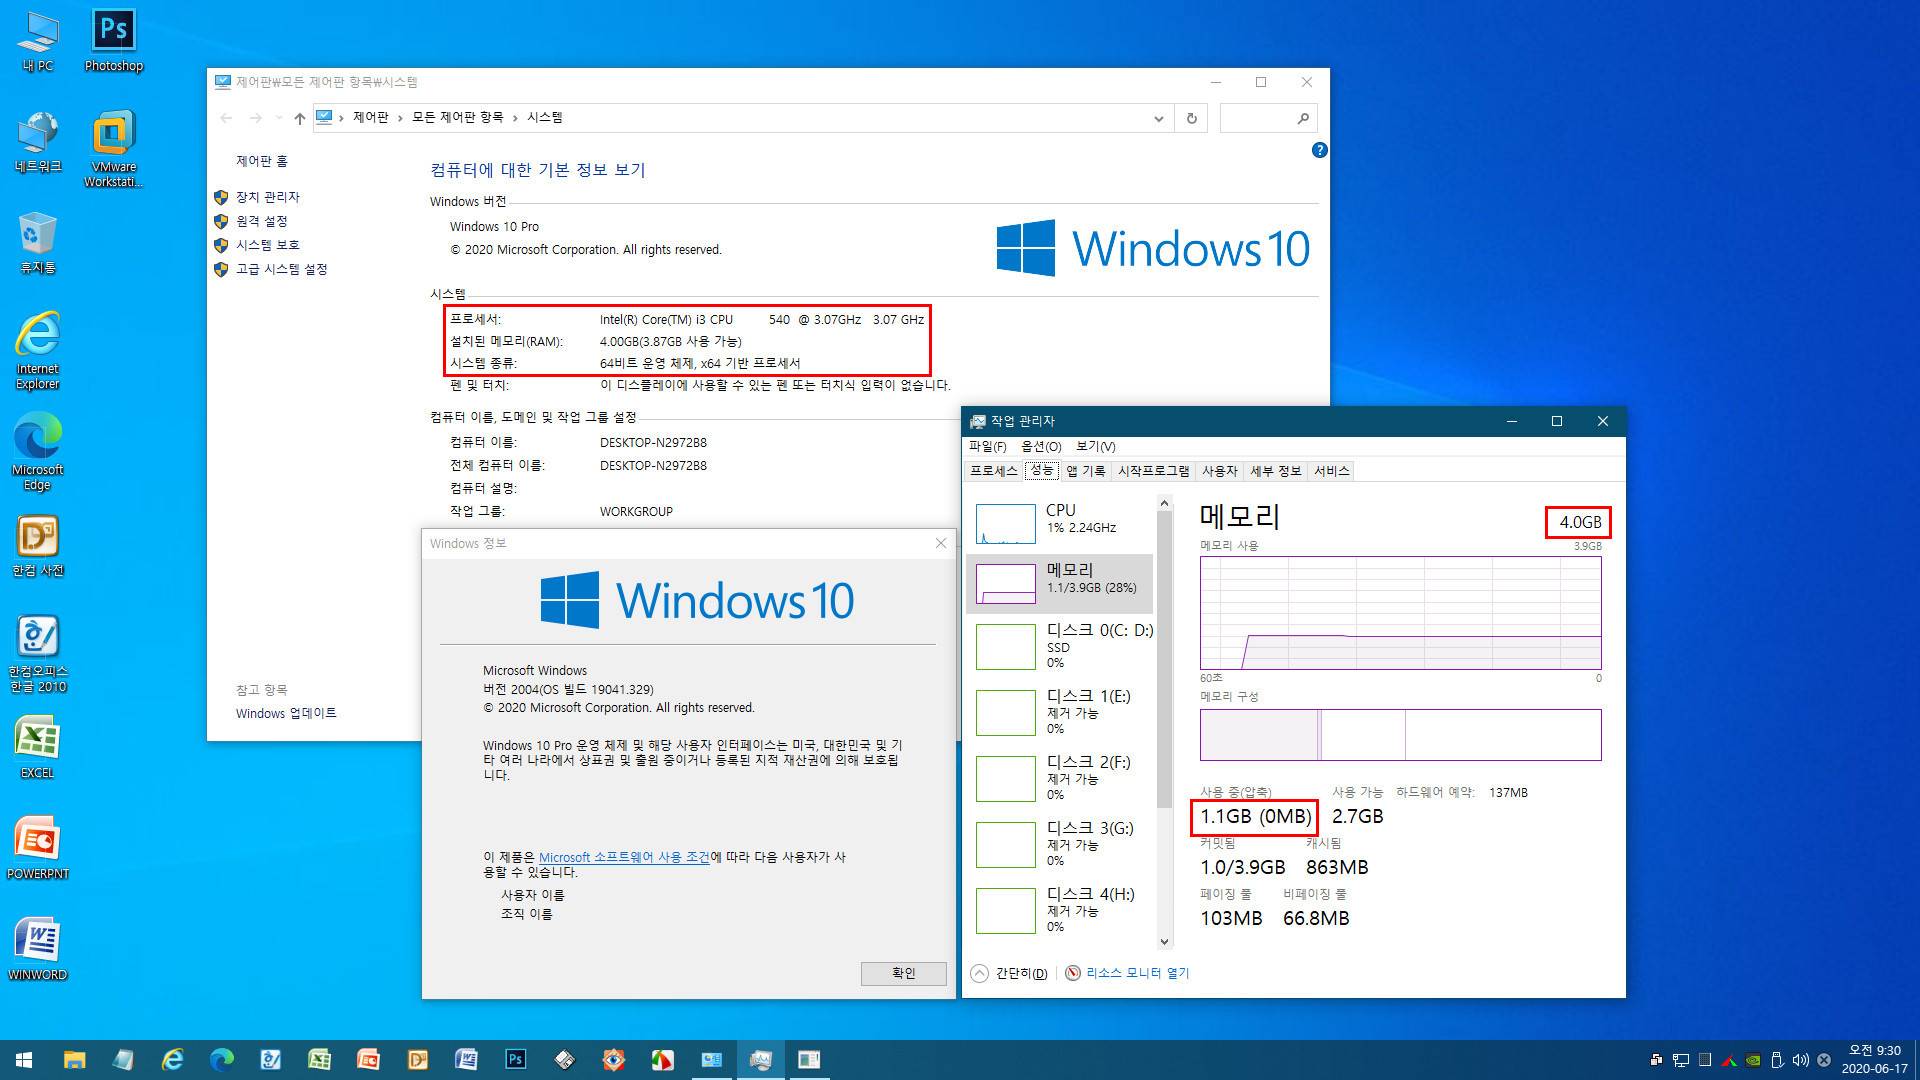This screenshot has width=1920, height=1080.
Task: Open recent locations dropdown in System window
Action: click(x=278, y=118)
